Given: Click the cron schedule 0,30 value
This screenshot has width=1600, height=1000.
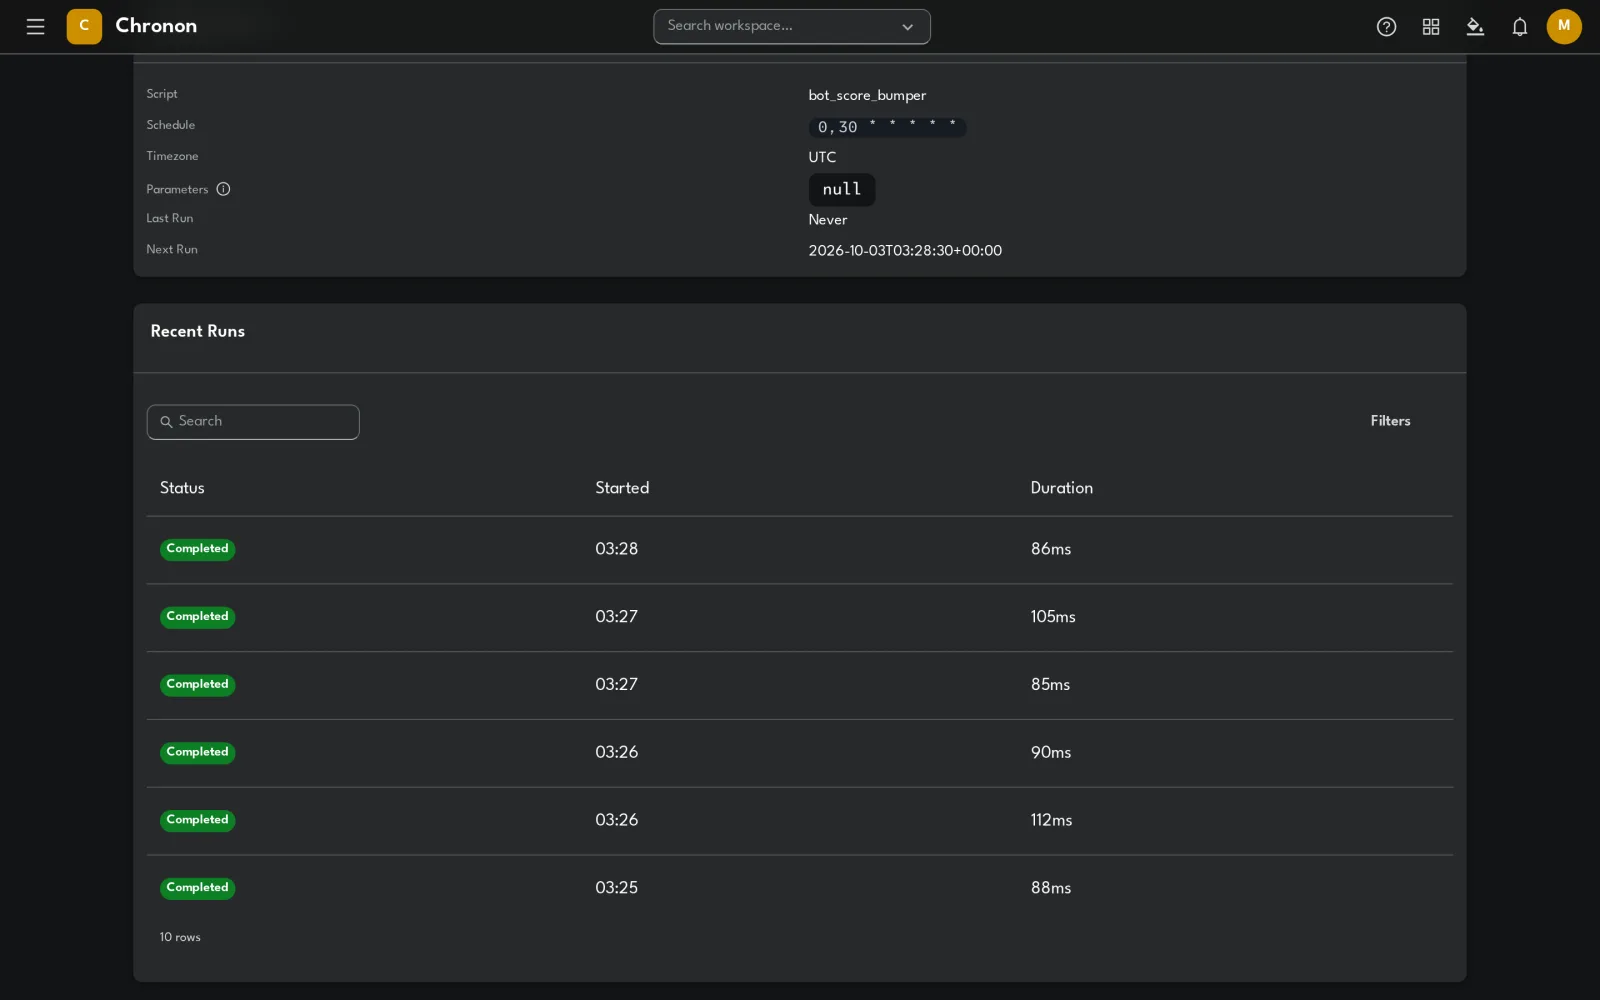Looking at the screenshot, I should click(887, 127).
